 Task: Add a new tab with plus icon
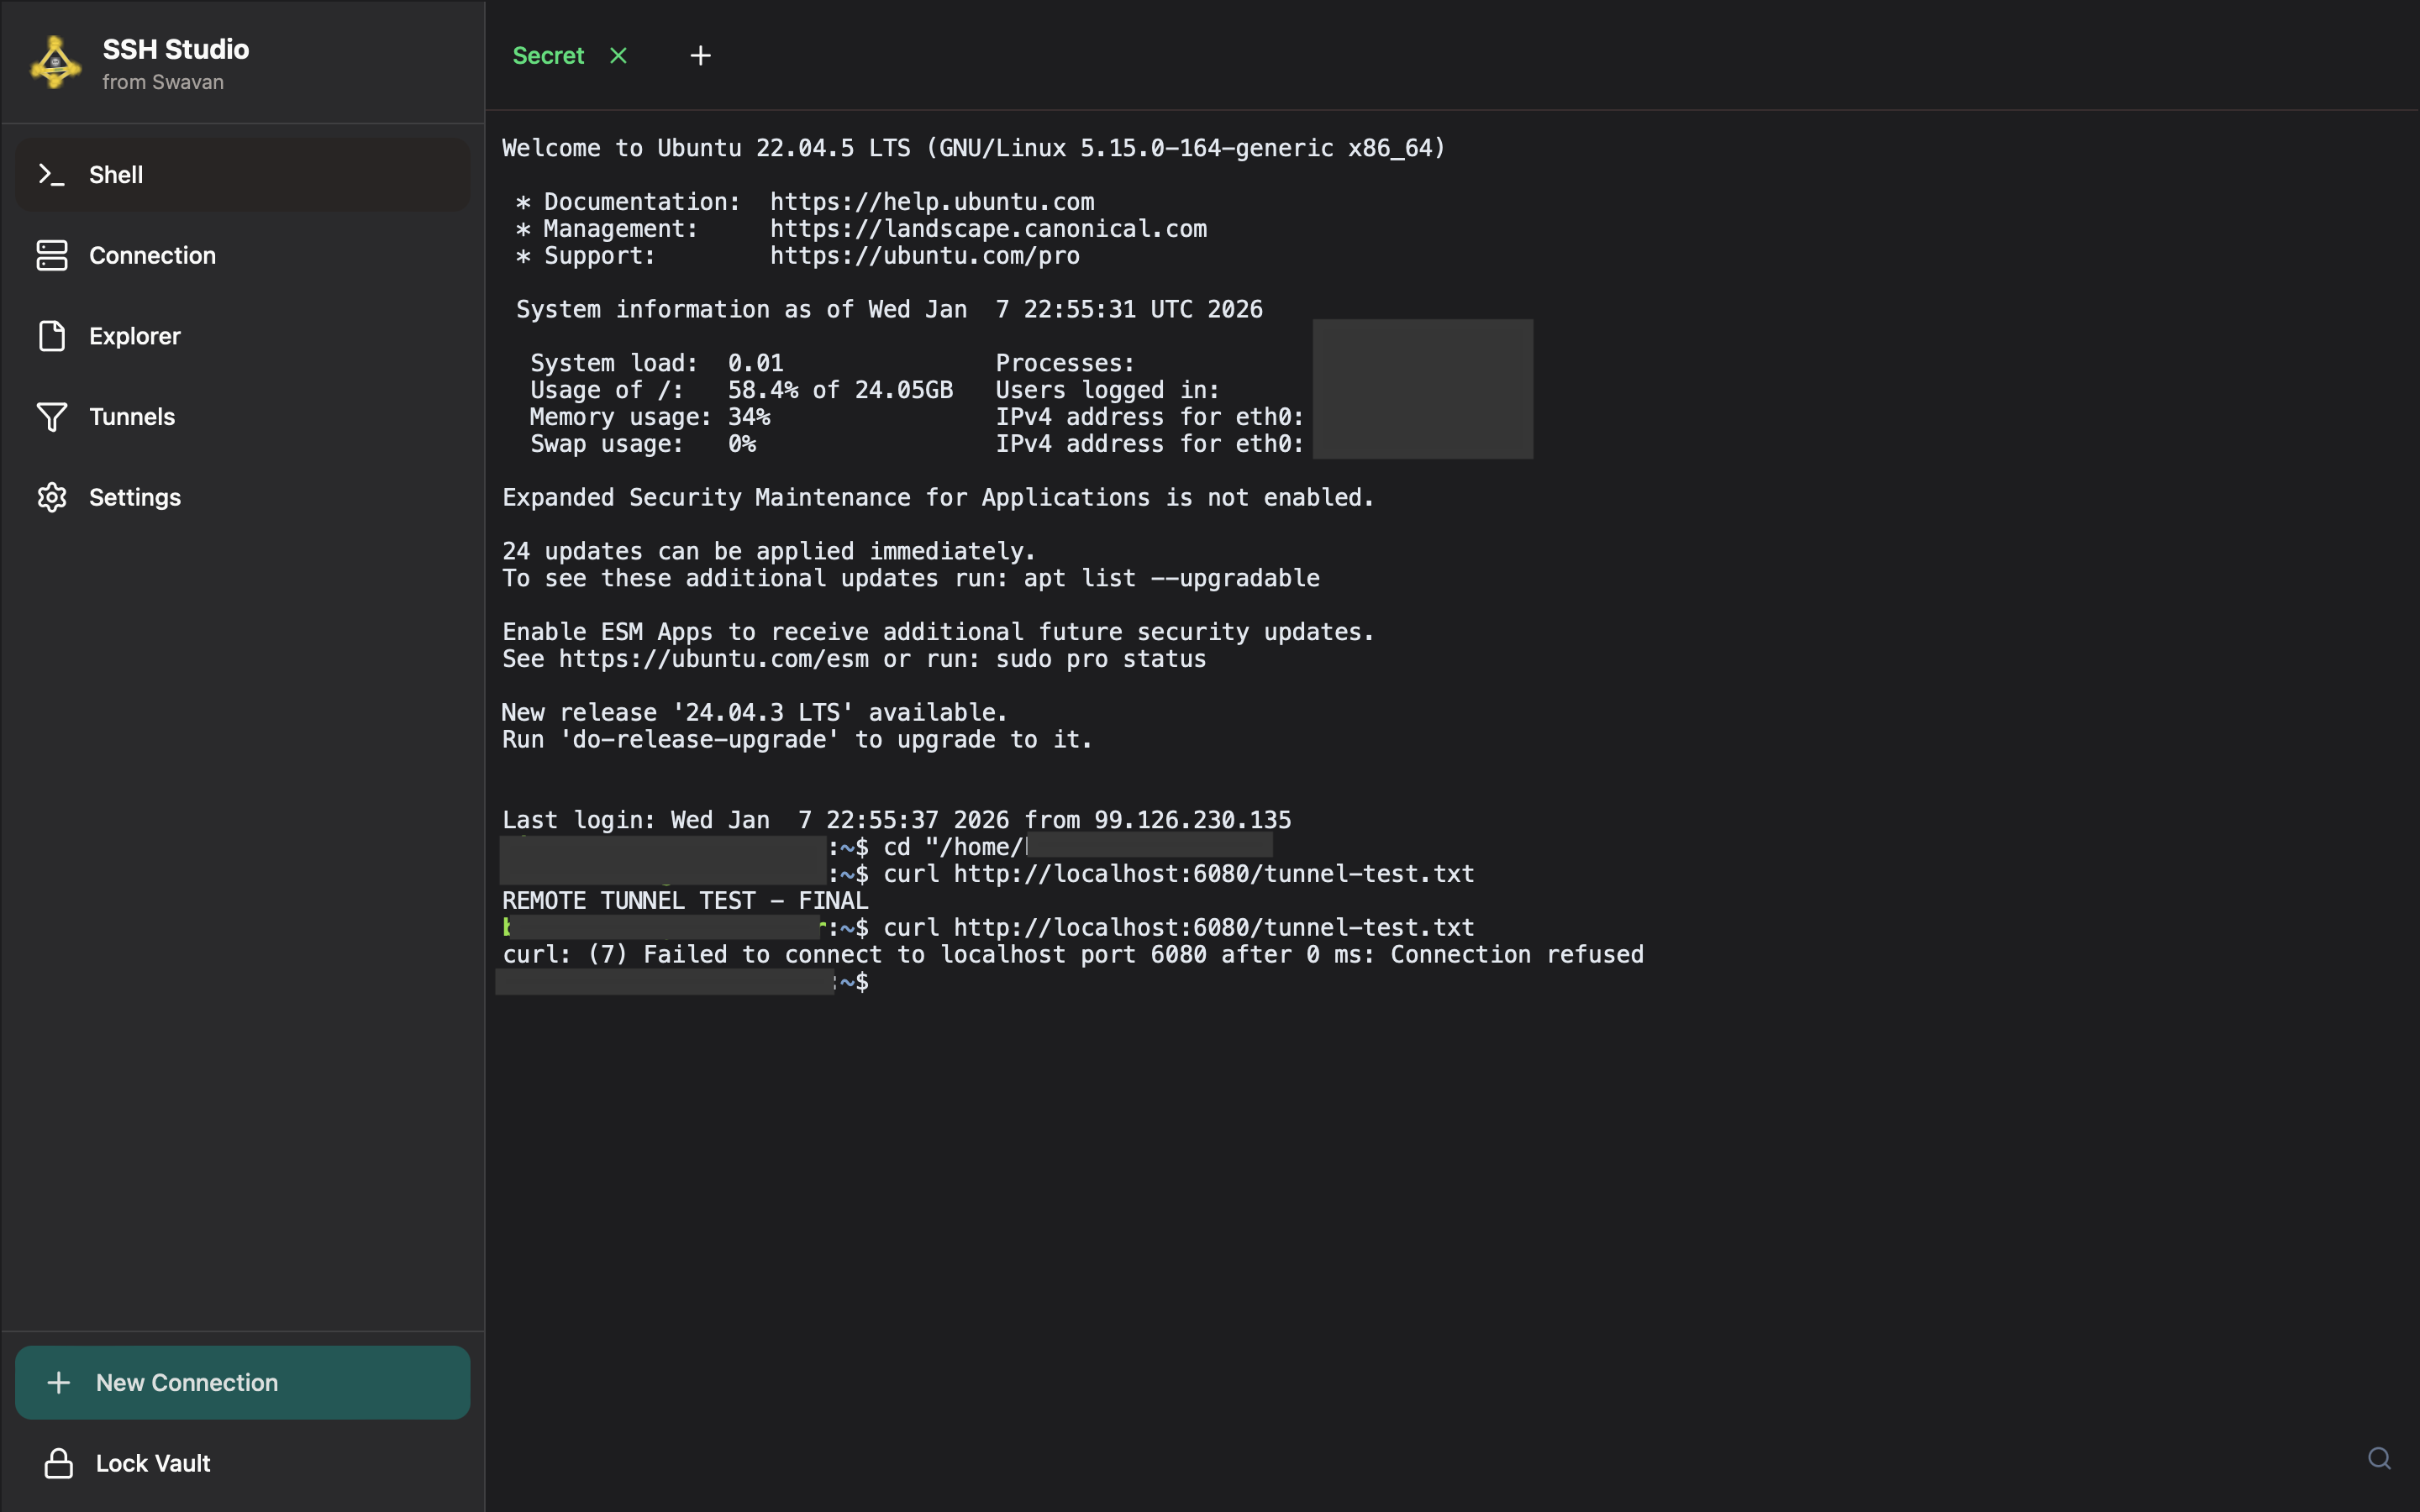click(x=700, y=56)
